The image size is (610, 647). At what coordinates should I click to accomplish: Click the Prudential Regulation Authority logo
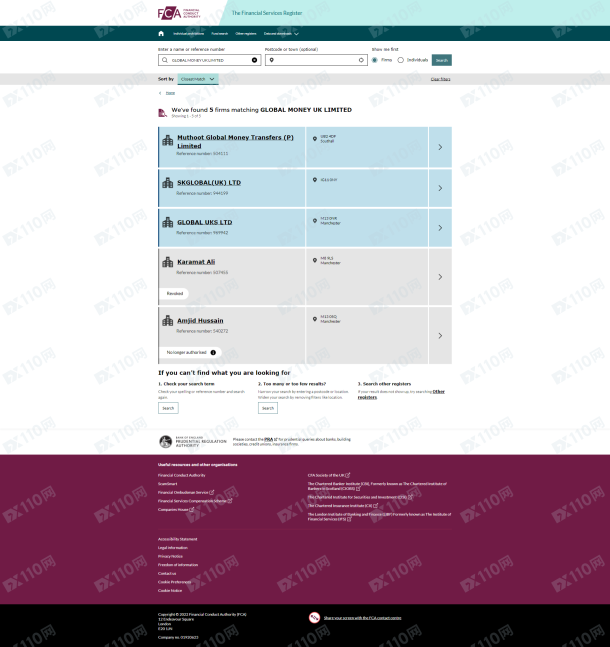(x=193, y=442)
